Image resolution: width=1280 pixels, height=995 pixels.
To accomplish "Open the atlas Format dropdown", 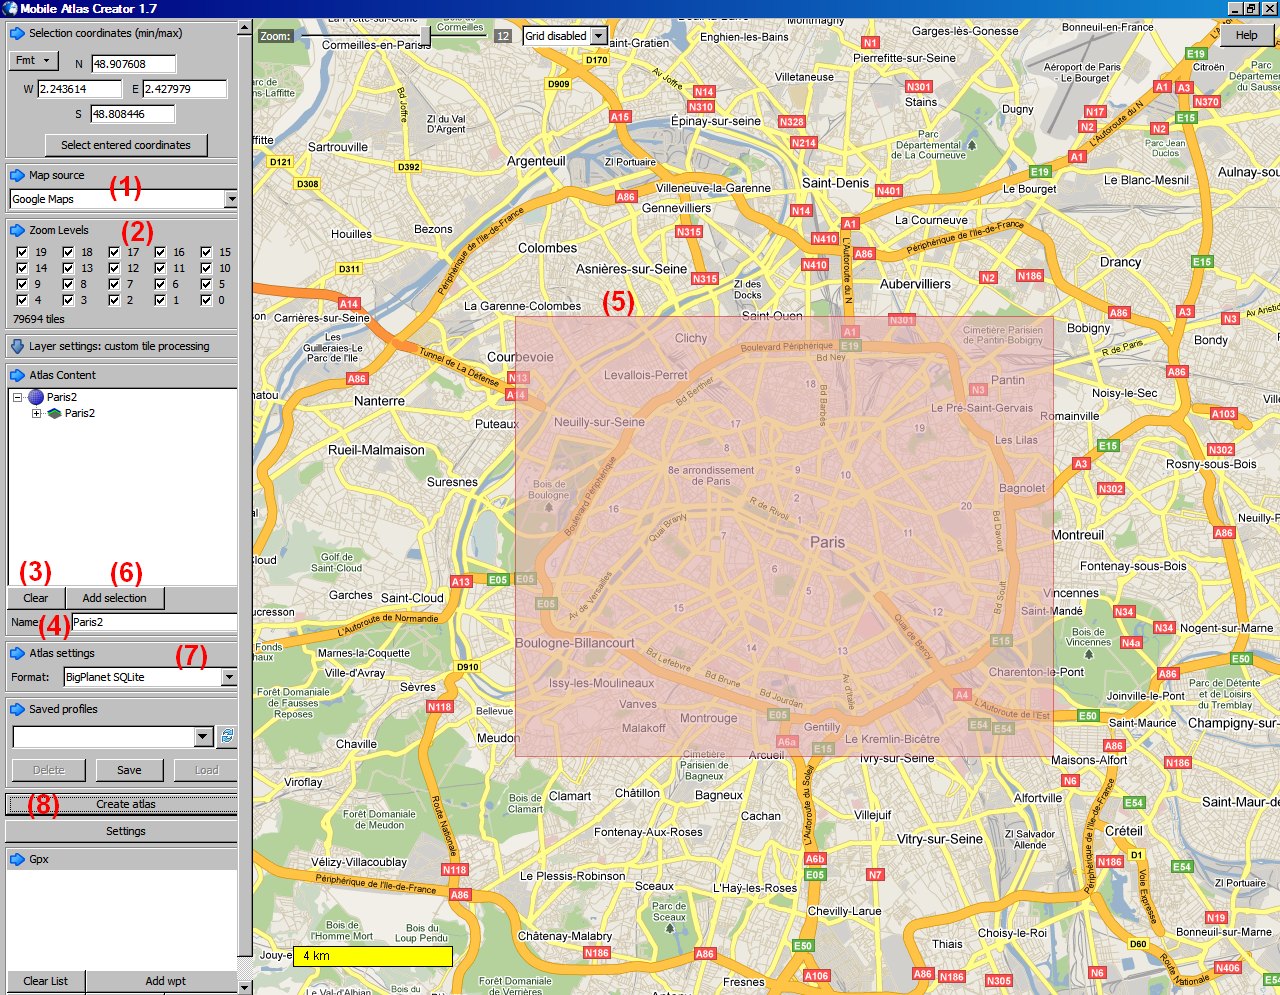I will coord(229,677).
